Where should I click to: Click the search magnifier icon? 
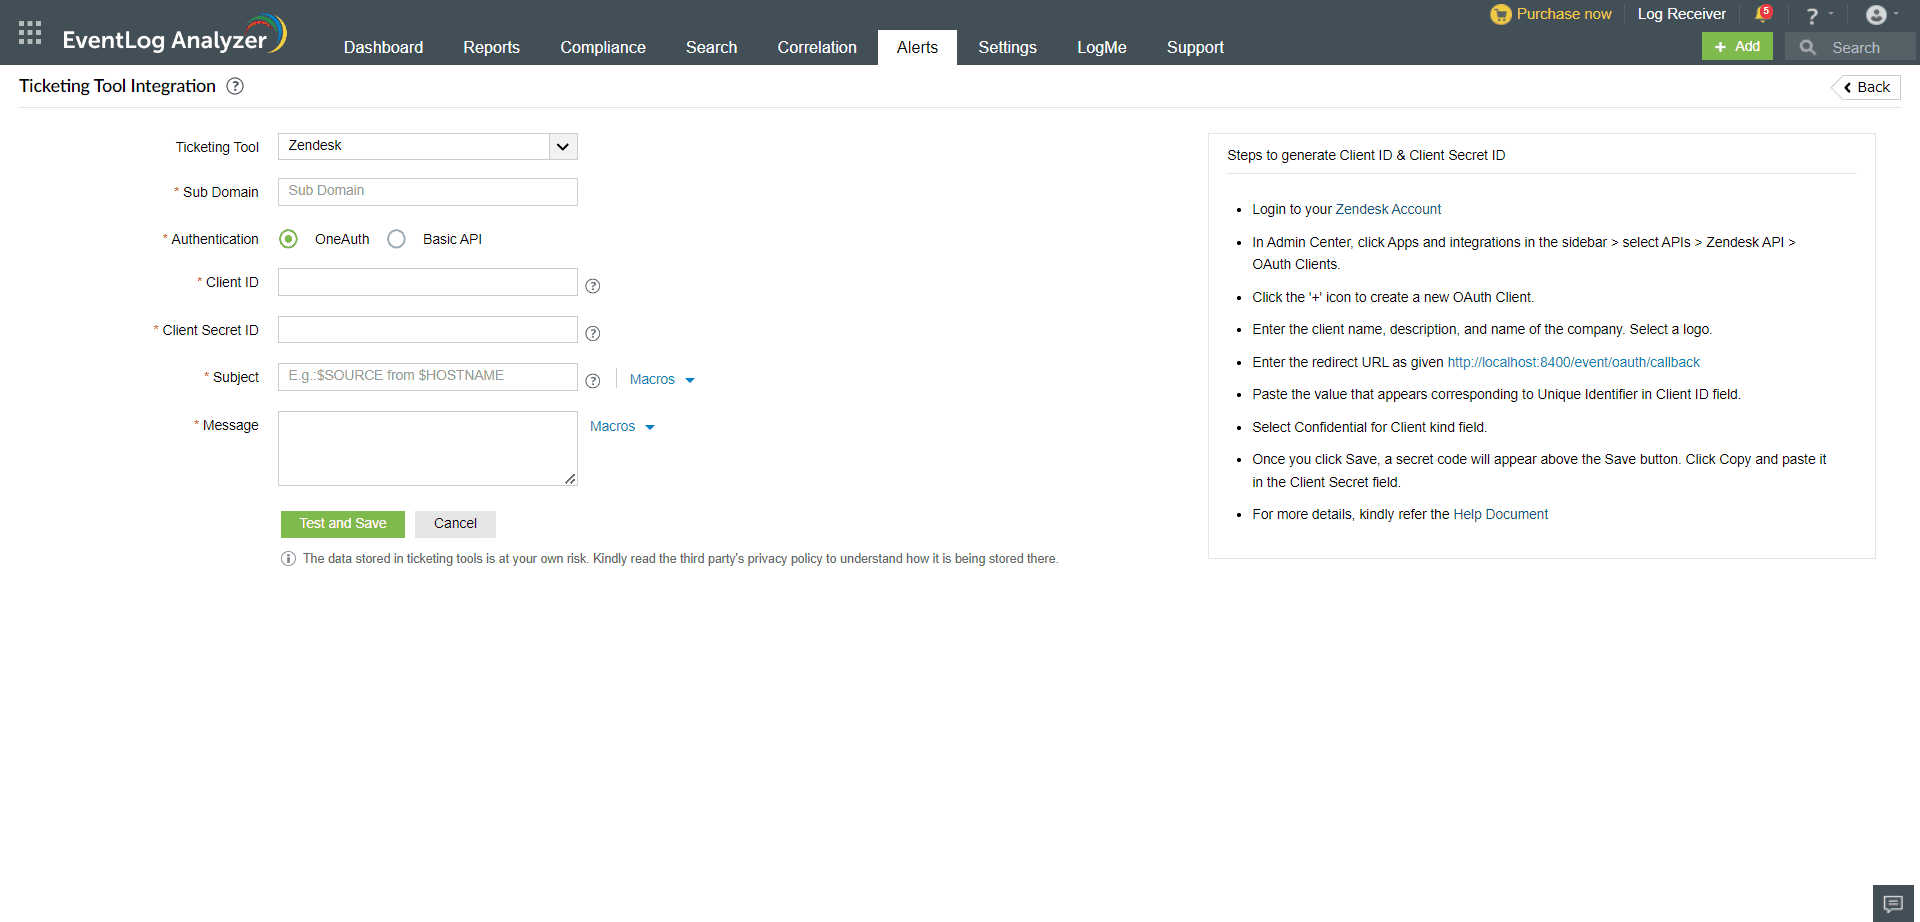(x=1807, y=47)
